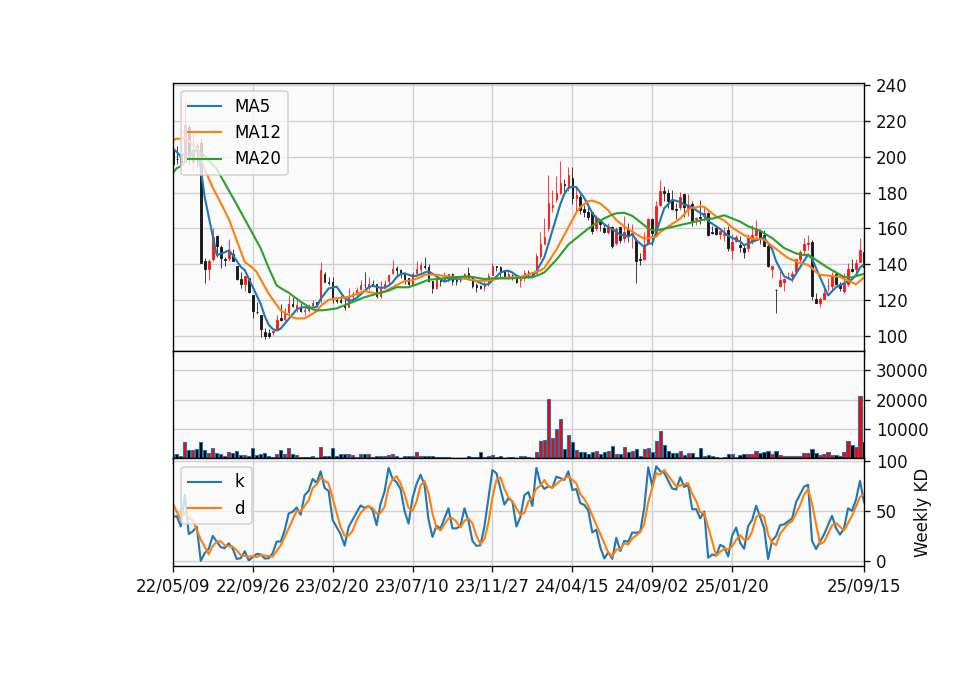This screenshot has width=960, height=690.
Task: Click the green MA20 legend line
Action: pyautogui.click(x=204, y=158)
